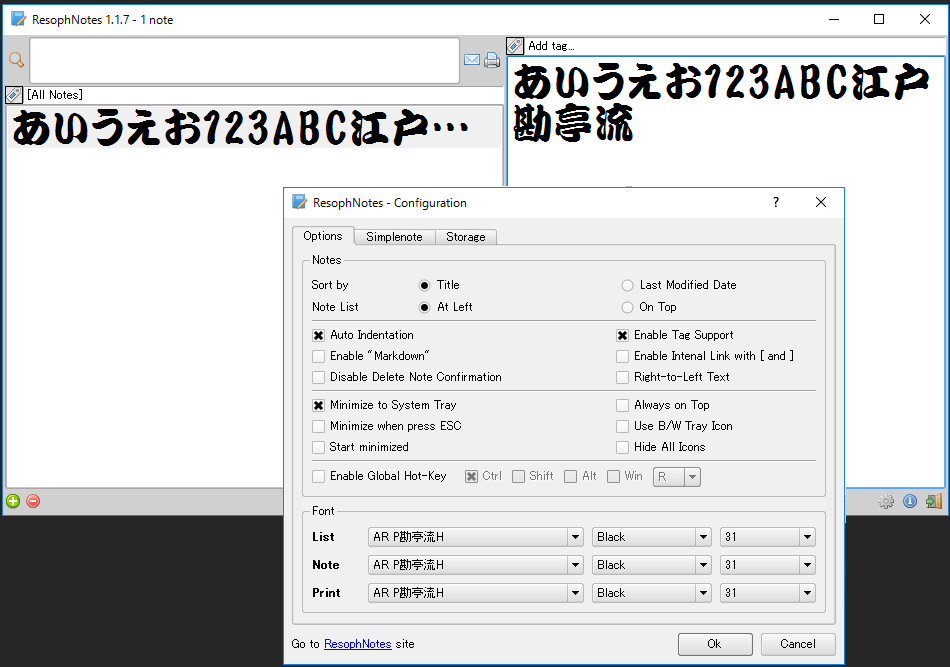Viewport: 950px width, 667px height.
Task: Toggle the Alt hot-key modifier checkbox
Action: tap(570, 477)
